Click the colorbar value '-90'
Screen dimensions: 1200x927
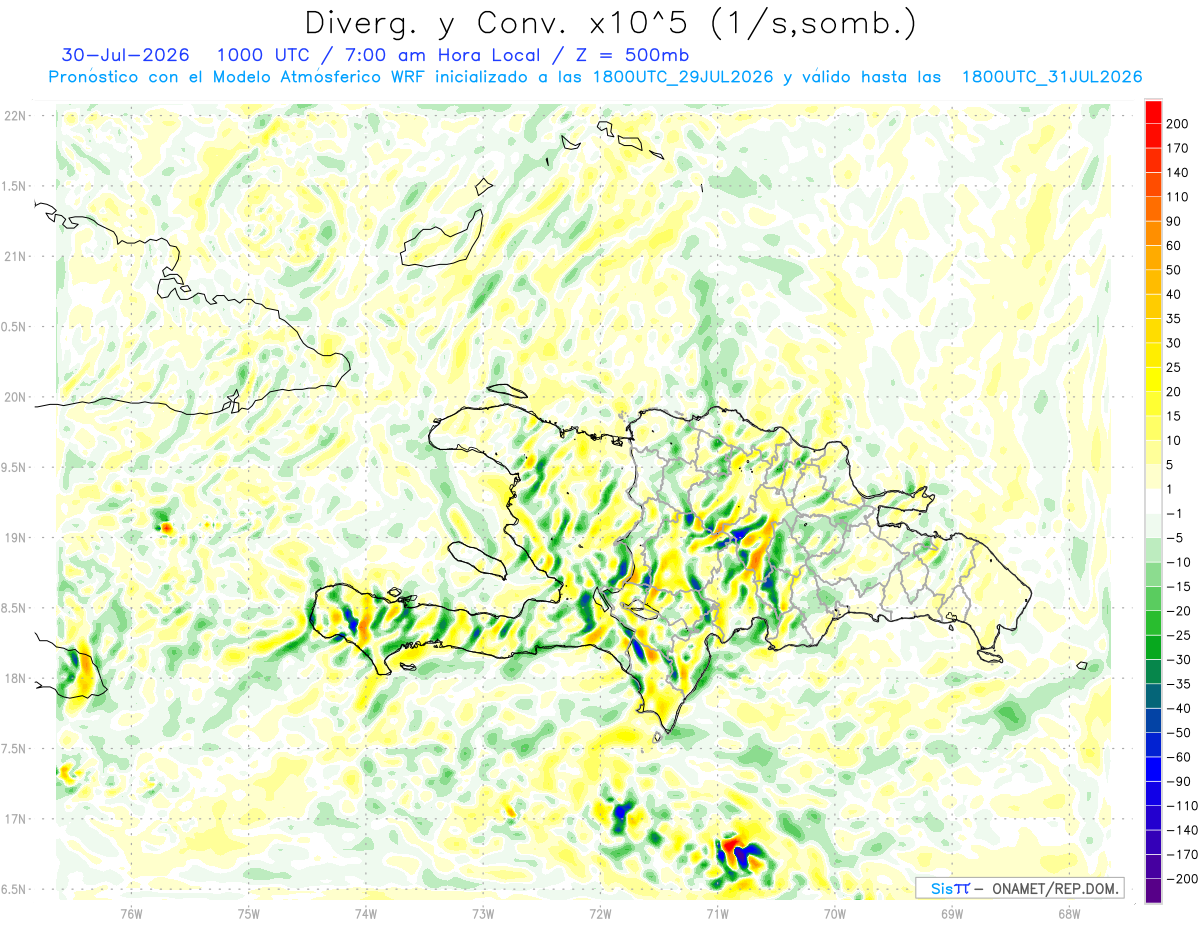(x=1178, y=781)
